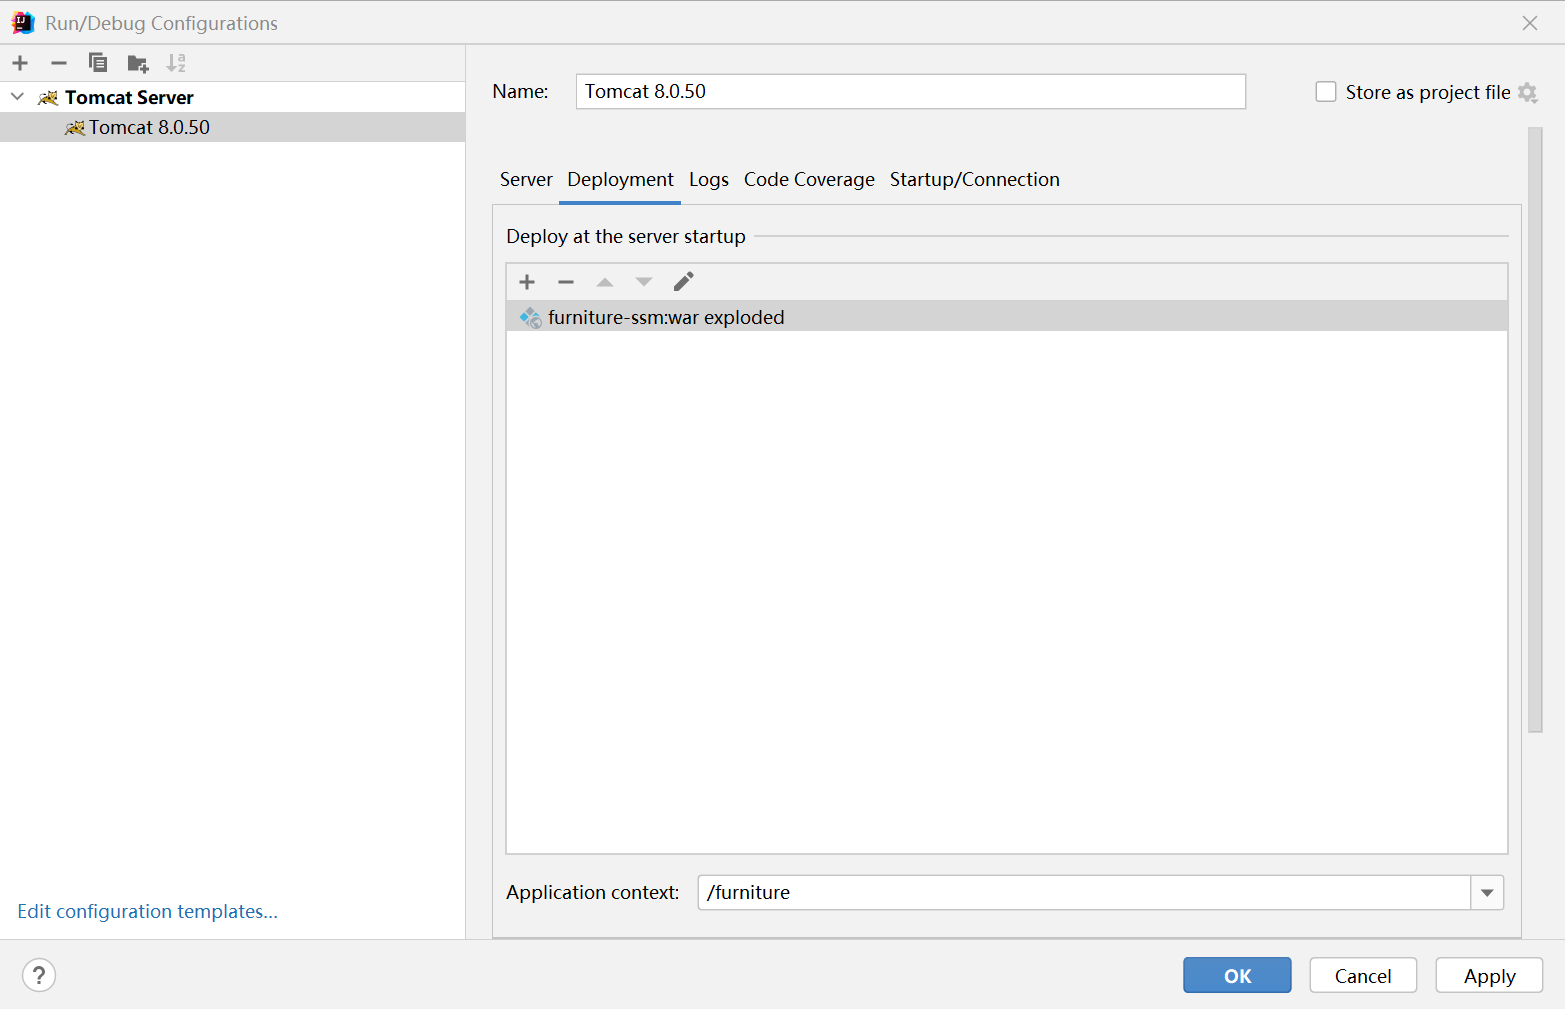The width and height of the screenshot is (1565, 1009).
Task: Remove selected deployment artifact
Action: click(x=566, y=282)
